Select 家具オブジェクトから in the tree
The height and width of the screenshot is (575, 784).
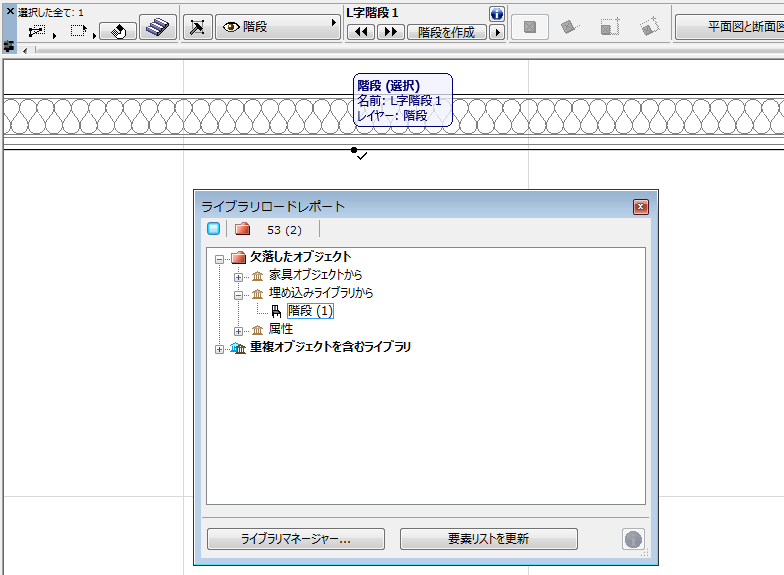click(x=315, y=275)
